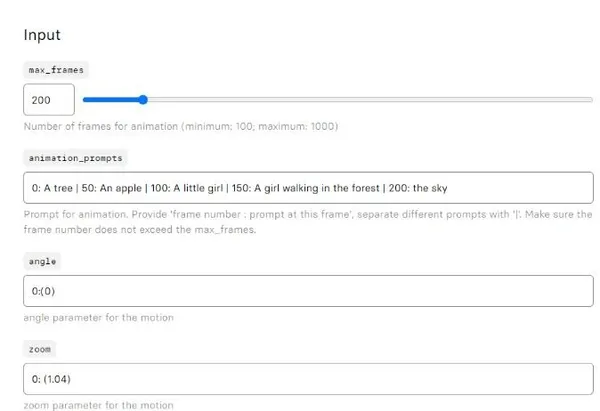Click the "angle parameter for the motion" hint
Image resolution: width=600 pixels, height=411 pixels.
(99, 318)
